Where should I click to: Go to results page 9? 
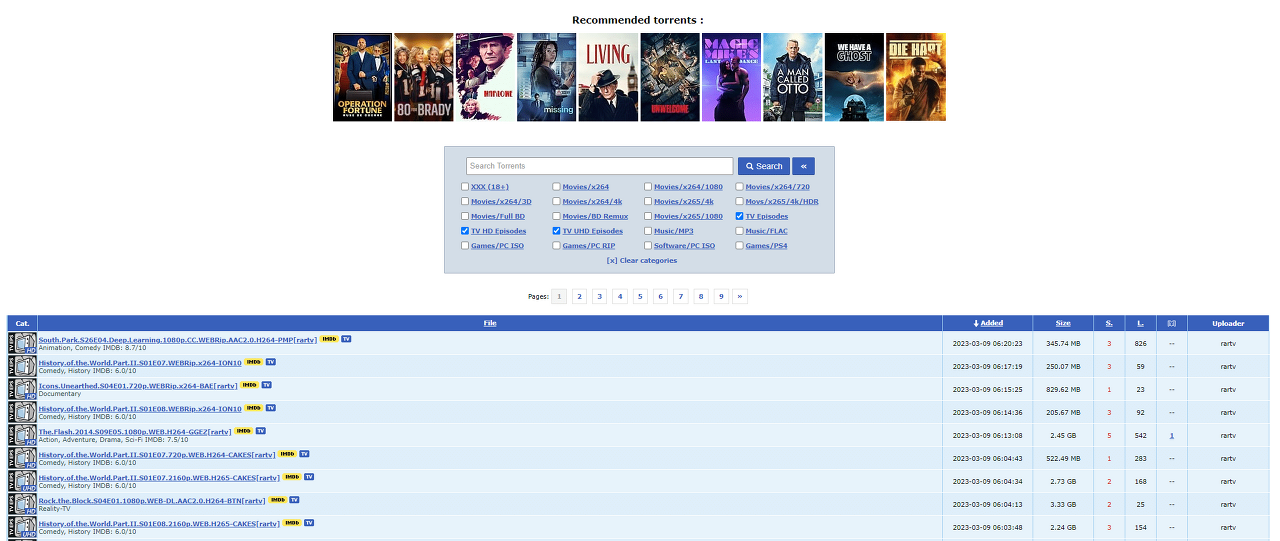pos(721,296)
